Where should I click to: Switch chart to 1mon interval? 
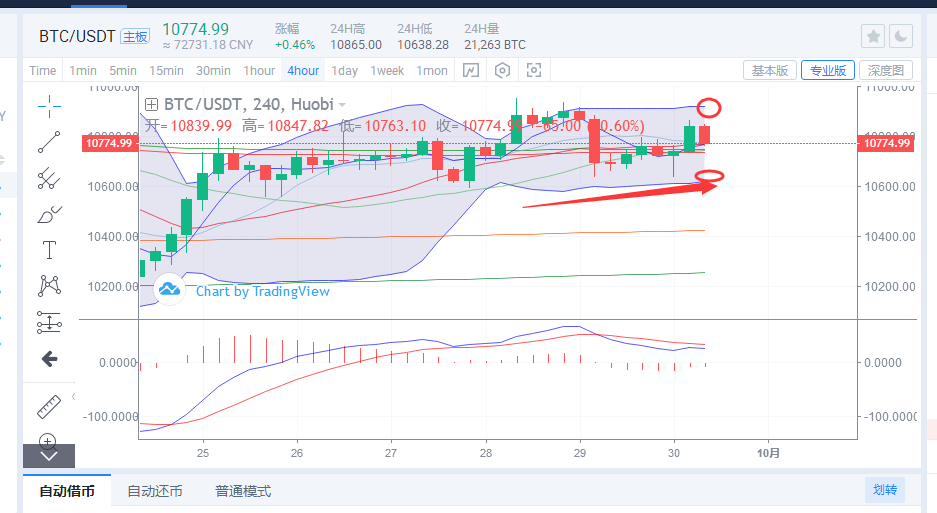pos(432,71)
